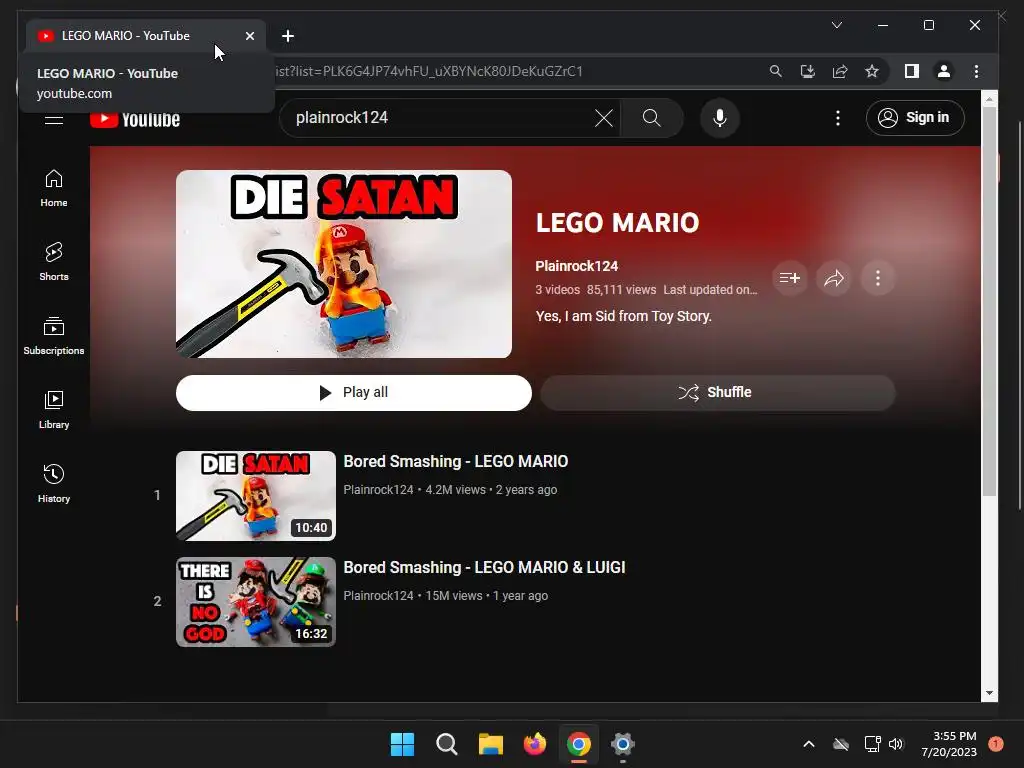Click scrollbar down arrow

tap(989, 693)
